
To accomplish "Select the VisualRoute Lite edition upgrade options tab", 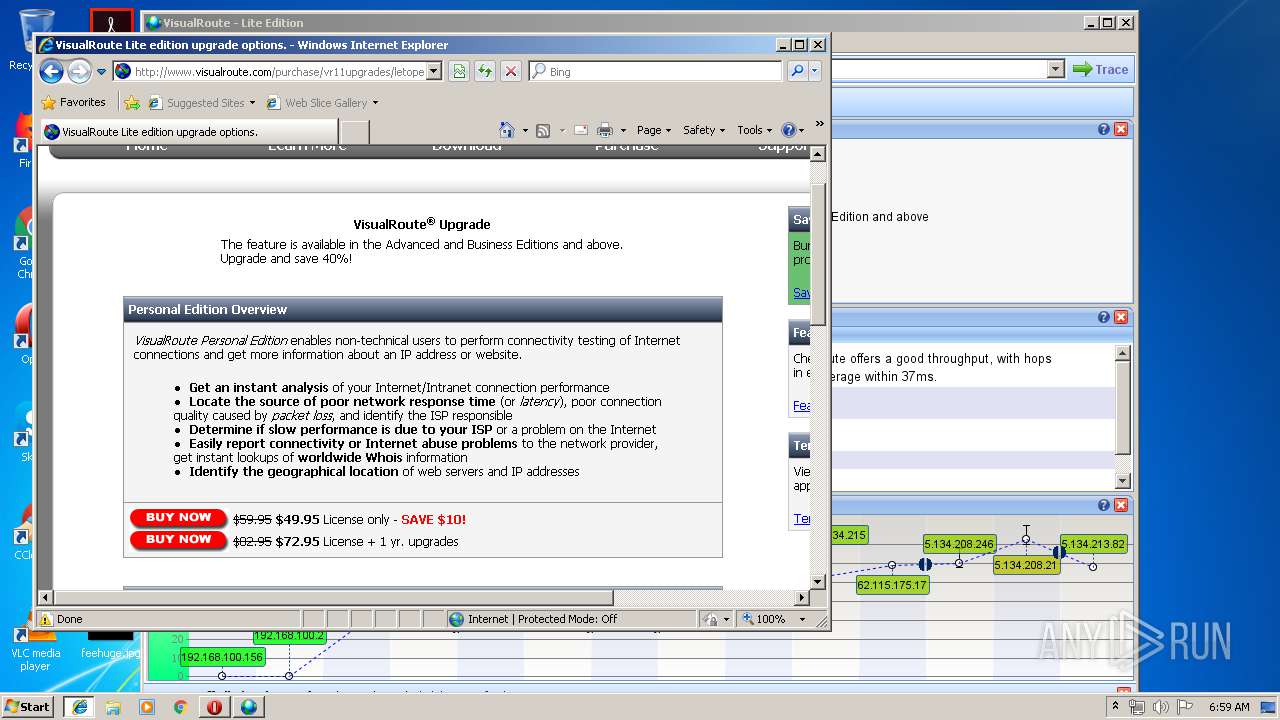I will [x=188, y=131].
